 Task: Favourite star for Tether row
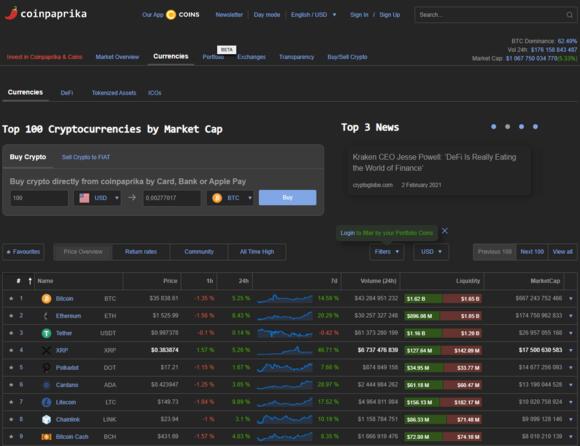tap(11, 333)
